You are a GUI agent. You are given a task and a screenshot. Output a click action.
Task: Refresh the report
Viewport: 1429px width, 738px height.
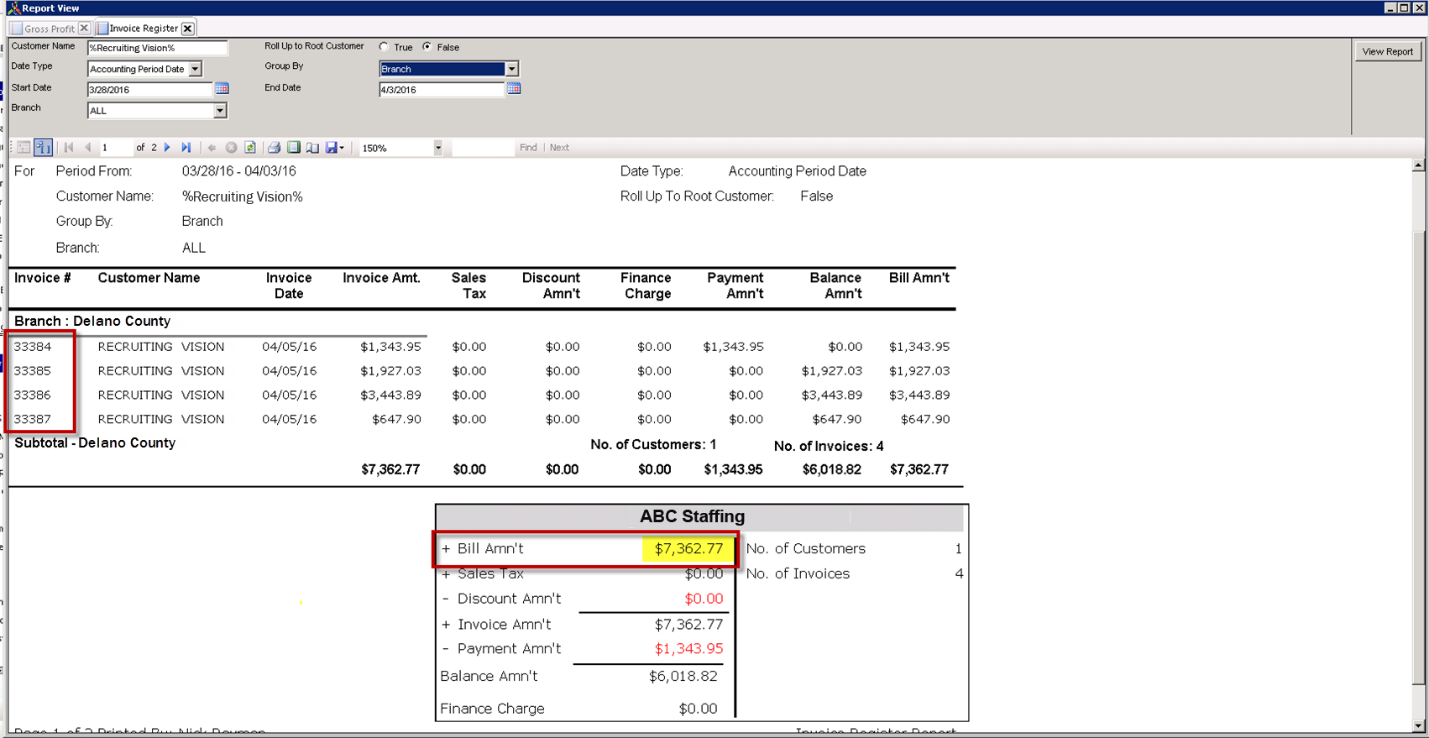pos(250,147)
